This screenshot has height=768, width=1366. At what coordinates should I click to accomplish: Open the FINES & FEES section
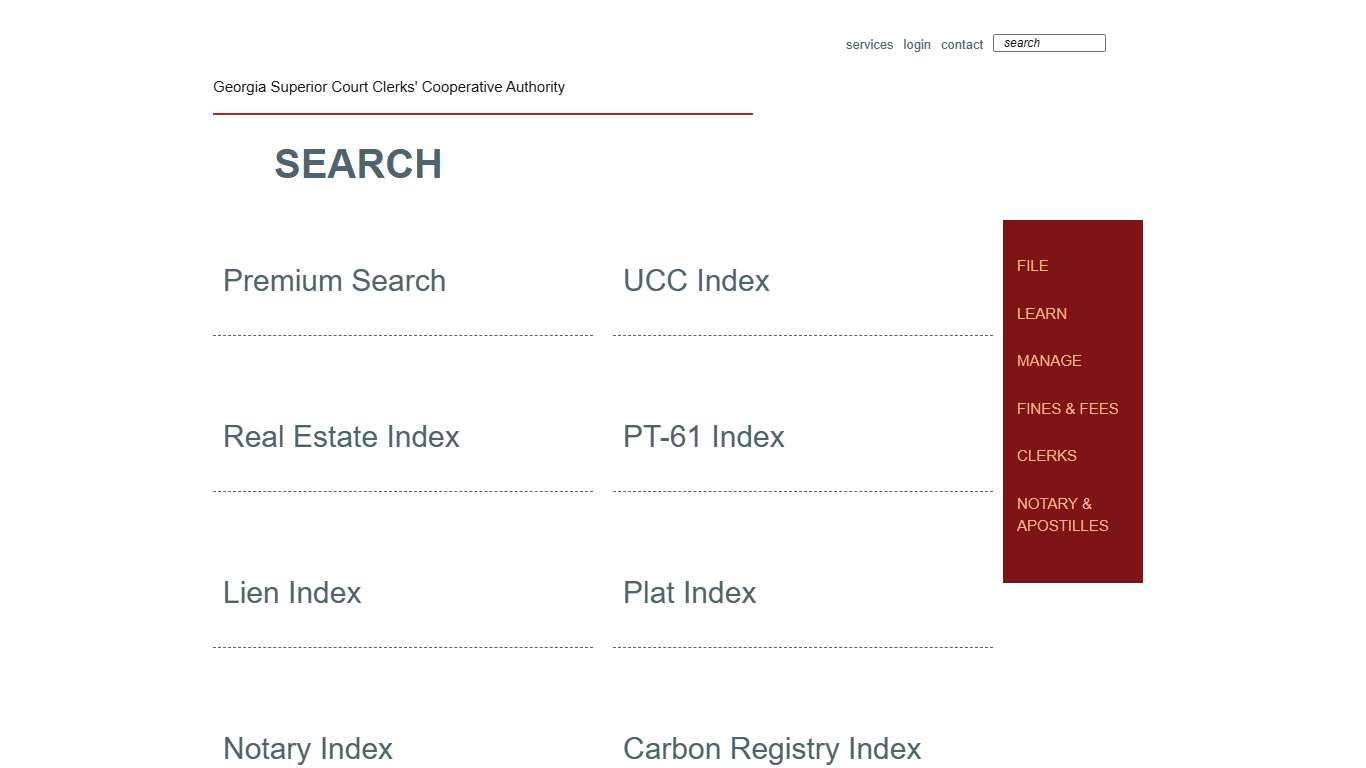pos(1067,409)
